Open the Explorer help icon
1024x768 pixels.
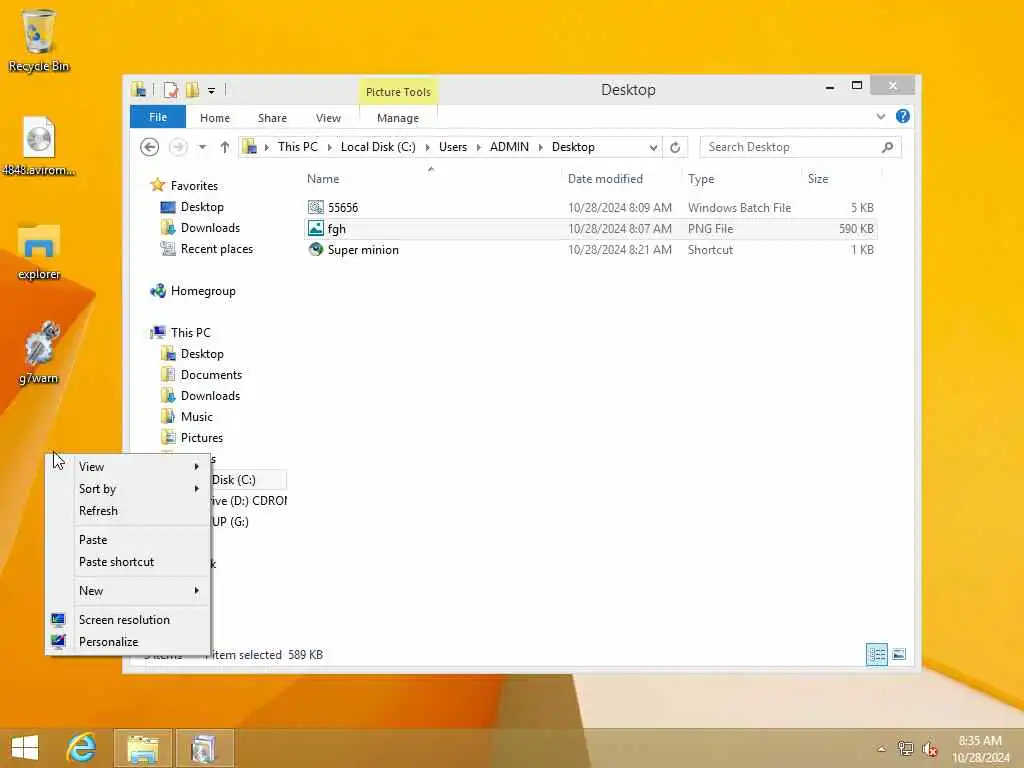pos(903,116)
